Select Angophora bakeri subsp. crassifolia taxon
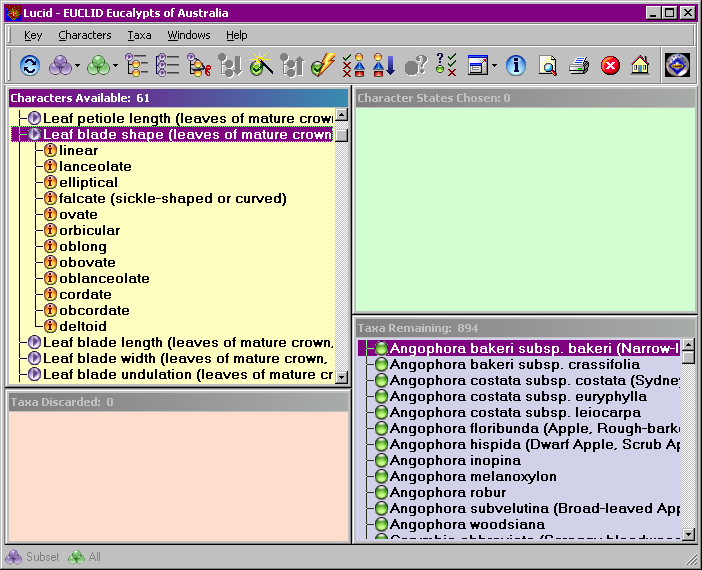This screenshot has height=570, width=702. (x=514, y=364)
